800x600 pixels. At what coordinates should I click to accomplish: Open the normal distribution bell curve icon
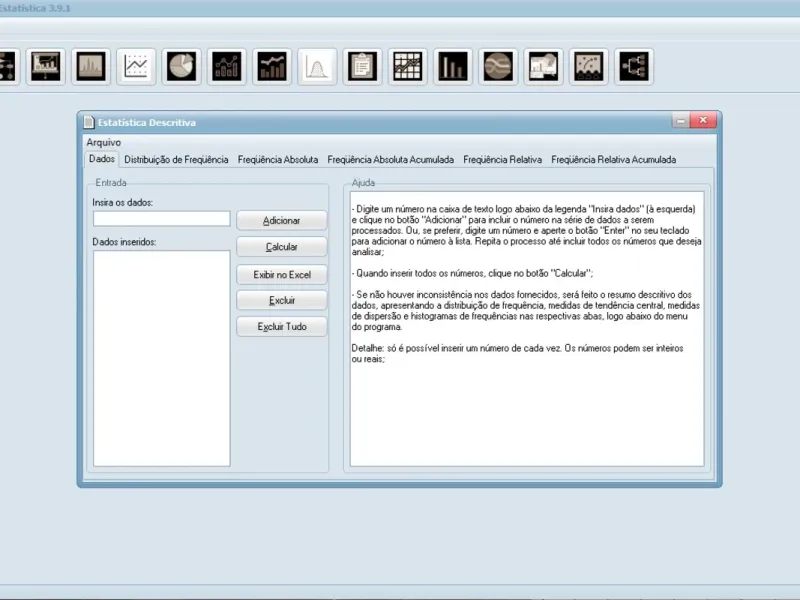pos(317,66)
